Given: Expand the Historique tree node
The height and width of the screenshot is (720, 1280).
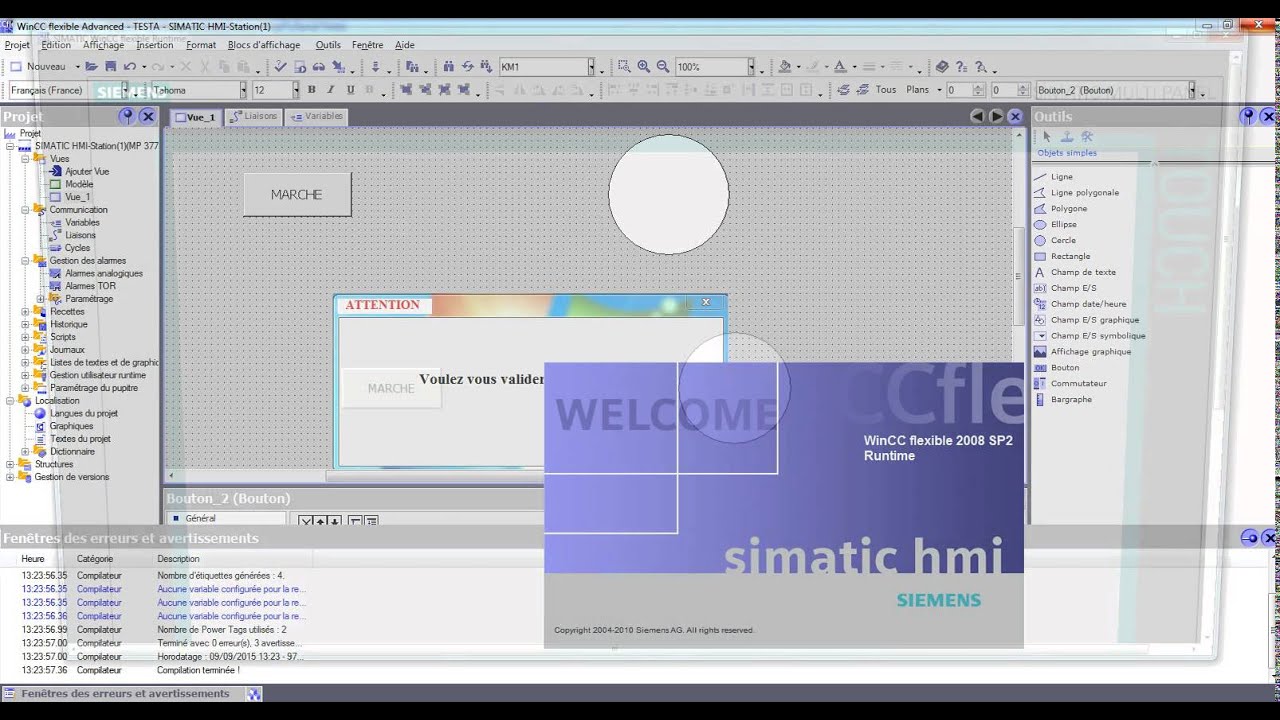Looking at the screenshot, I should (25, 325).
